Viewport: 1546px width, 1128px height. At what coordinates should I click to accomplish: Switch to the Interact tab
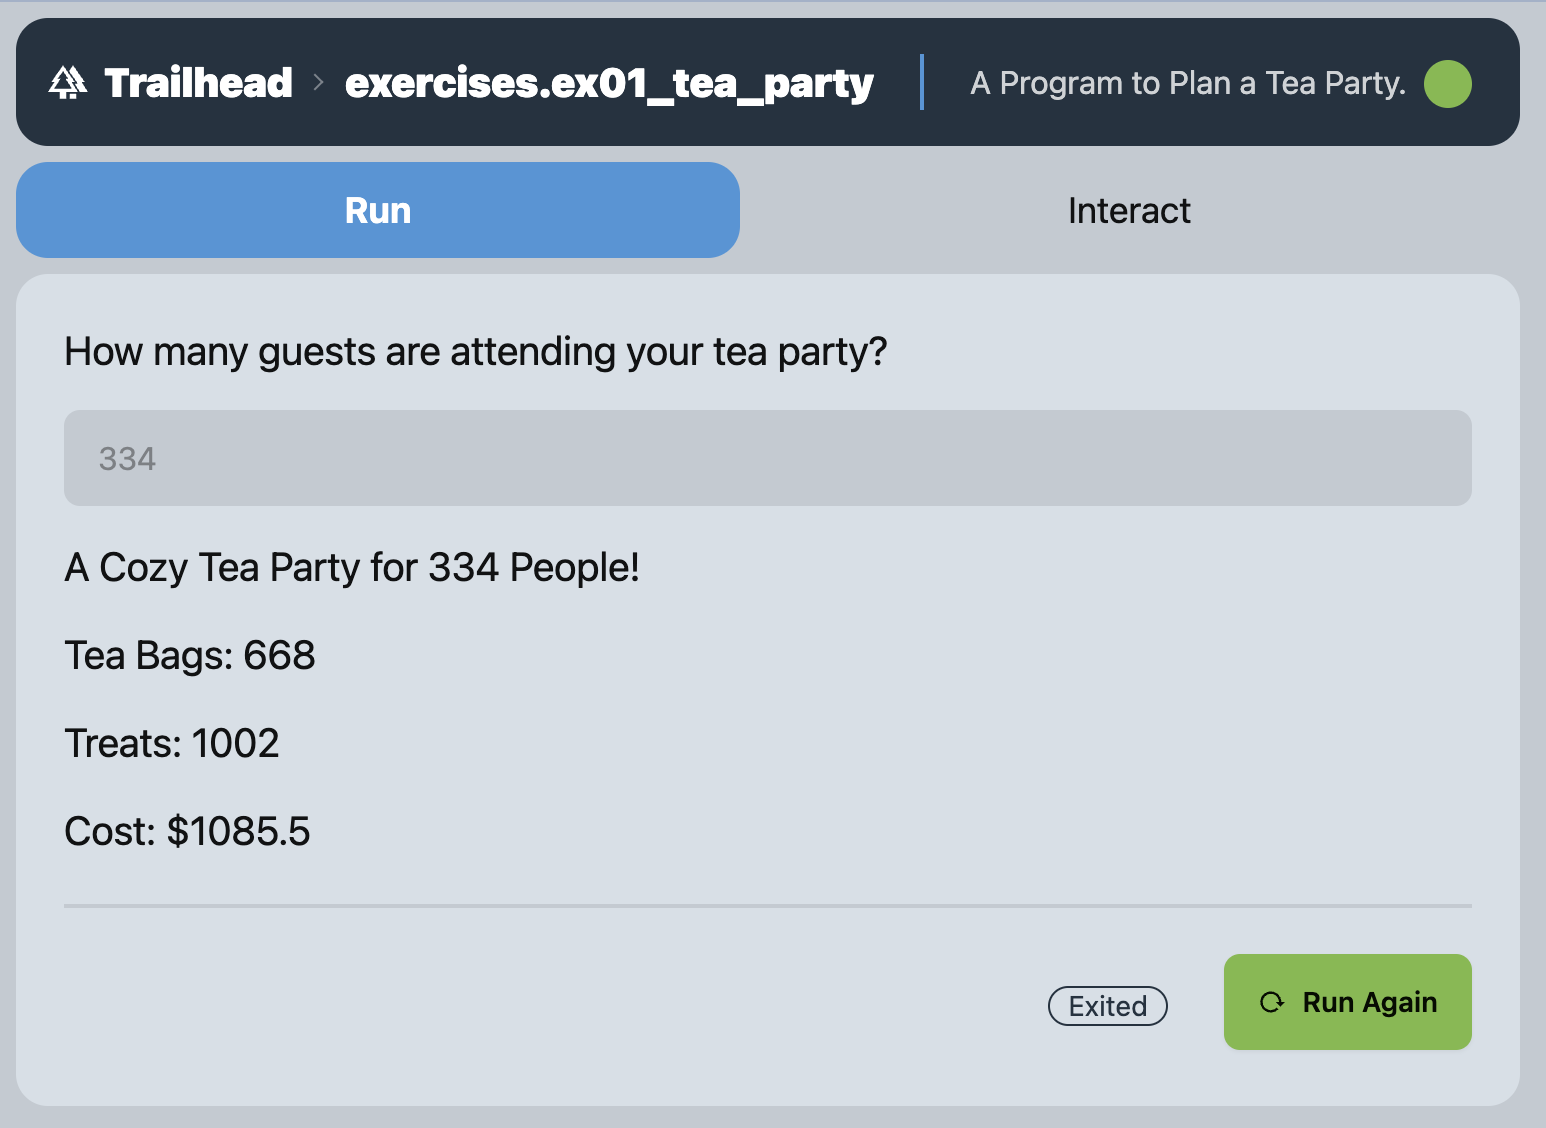(x=1129, y=210)
